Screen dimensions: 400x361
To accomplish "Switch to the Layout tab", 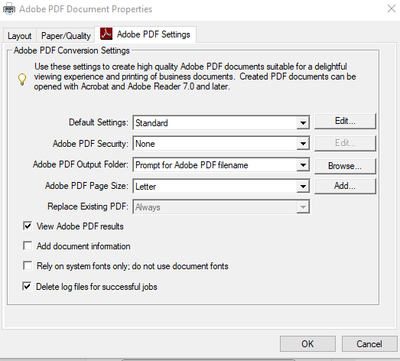I will [20, 36].
